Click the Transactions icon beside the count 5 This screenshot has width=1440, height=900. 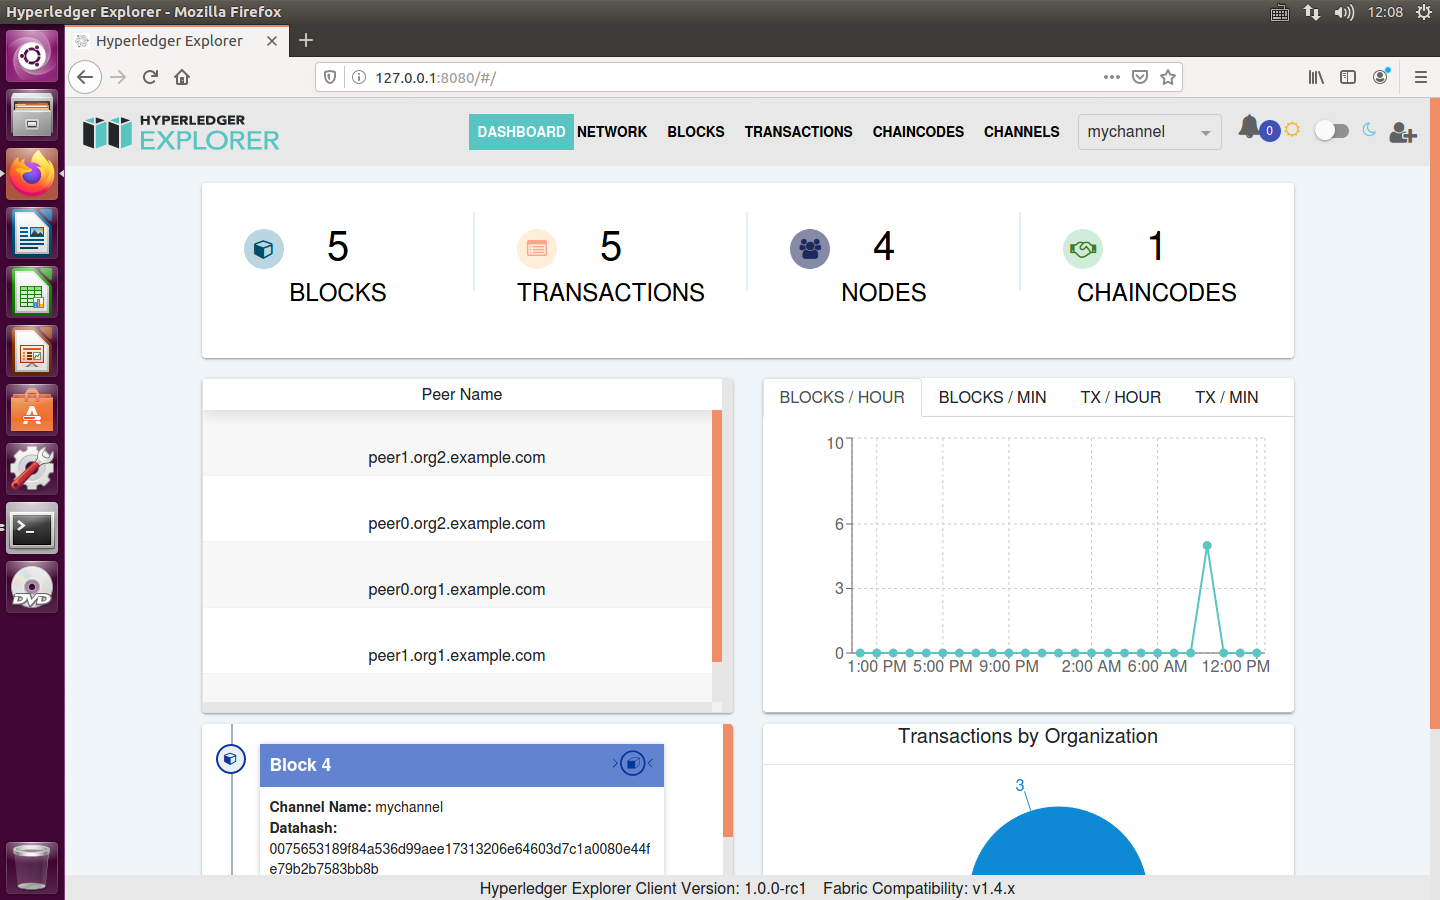tap(537, 249)
